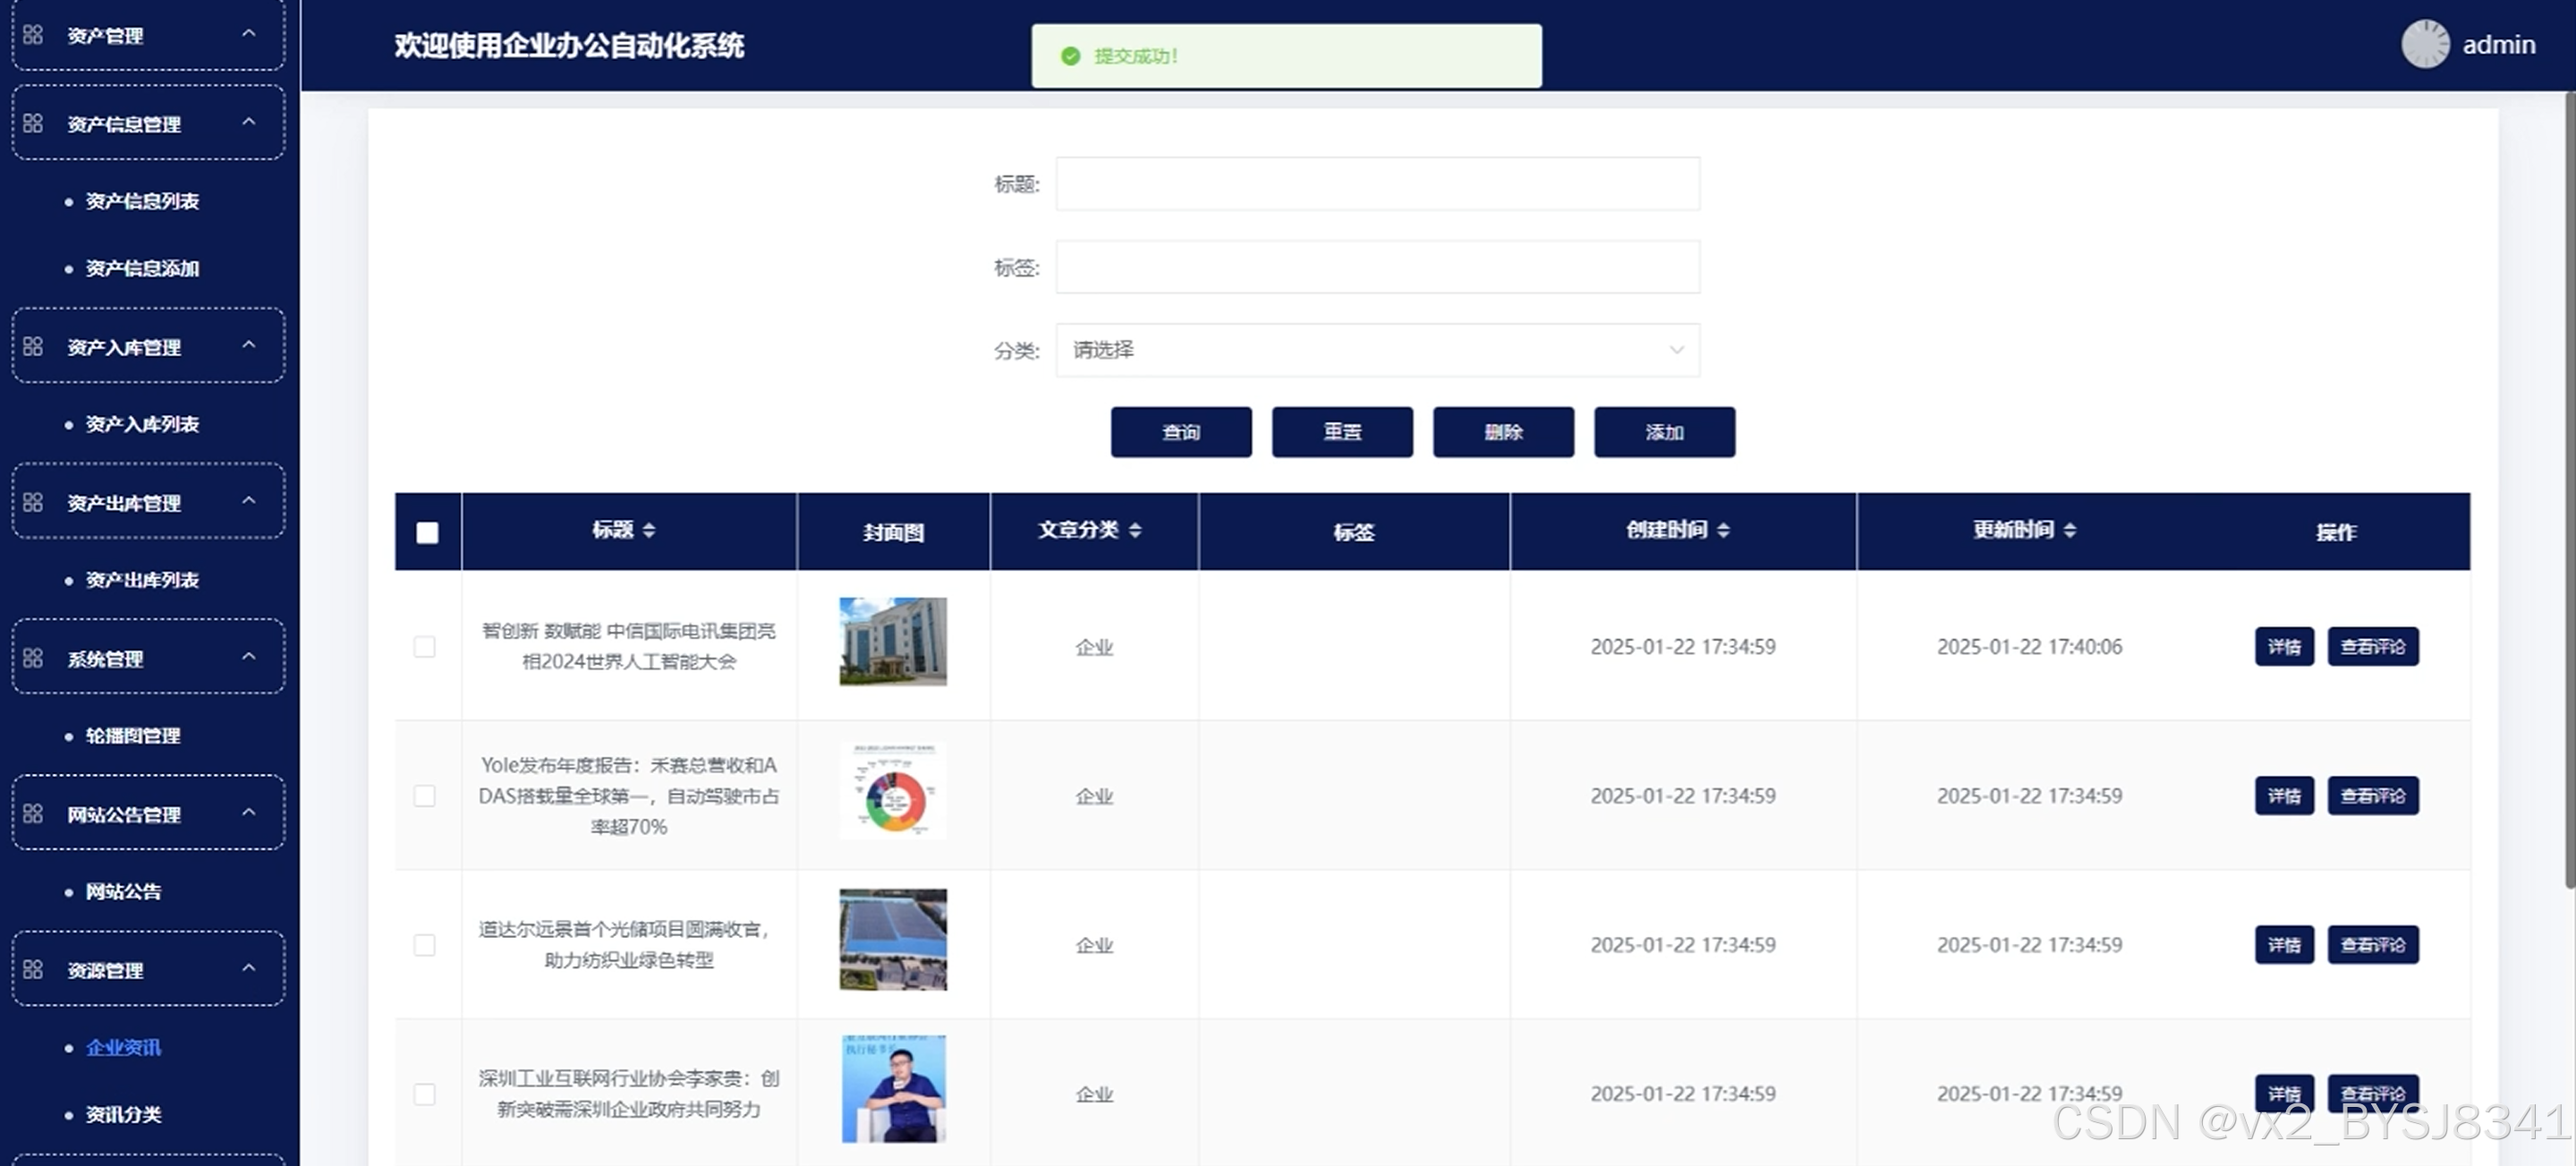The height and width of the screenshot is (1166, 2576).
Task: Click 查看评论 for the first article
Action: tap(2372, 647)
